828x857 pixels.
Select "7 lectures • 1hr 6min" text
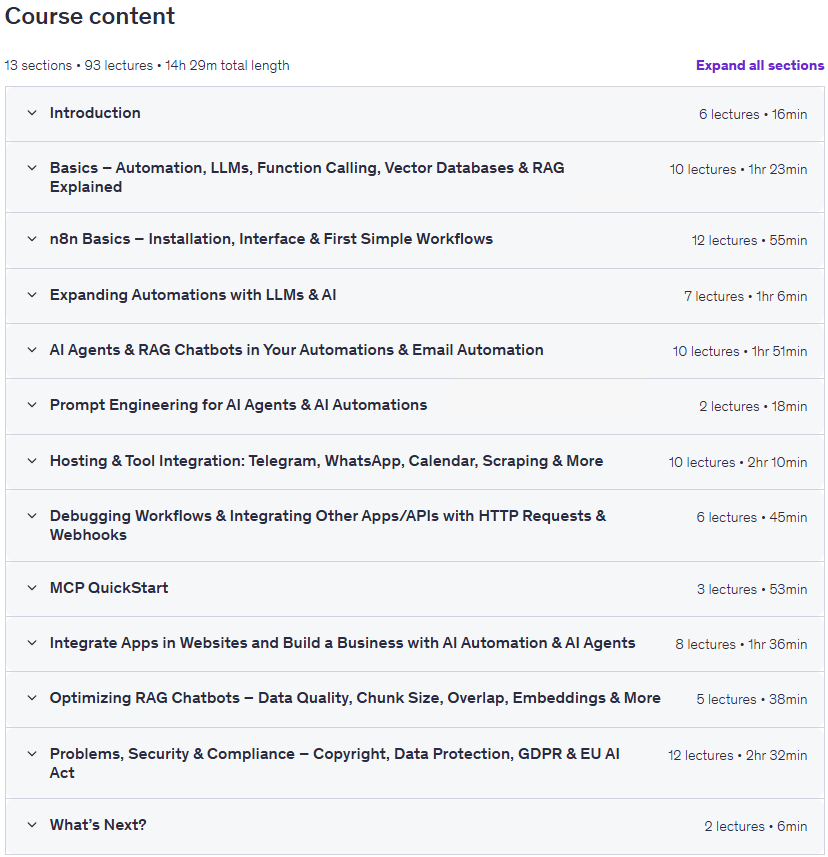click(x=745, y=296)
